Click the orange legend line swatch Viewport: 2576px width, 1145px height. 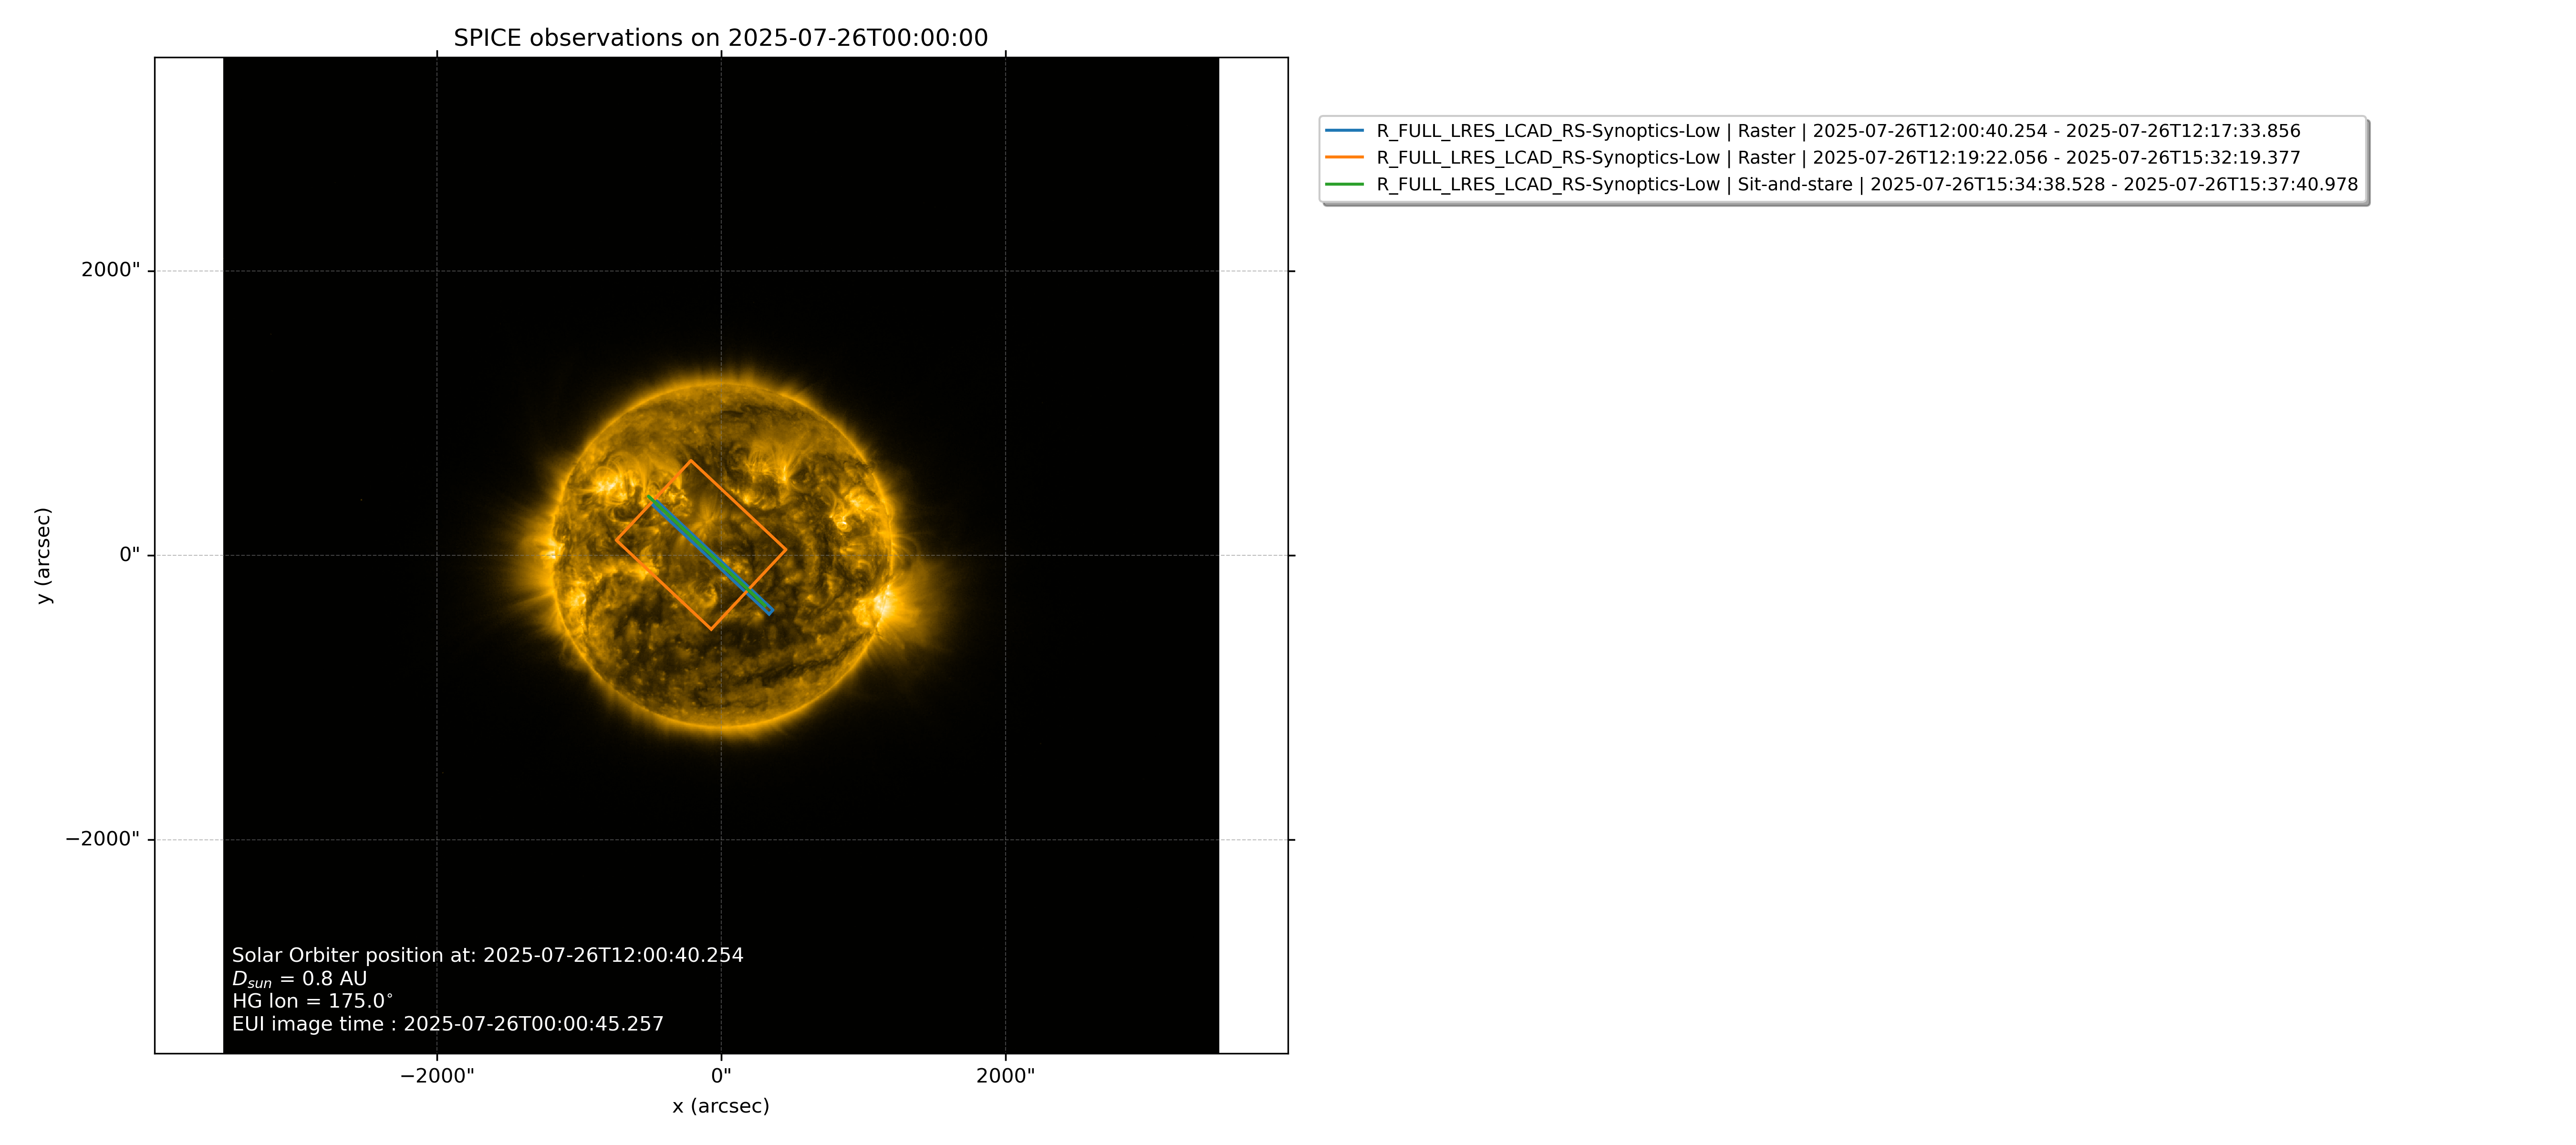point(1344,158)
